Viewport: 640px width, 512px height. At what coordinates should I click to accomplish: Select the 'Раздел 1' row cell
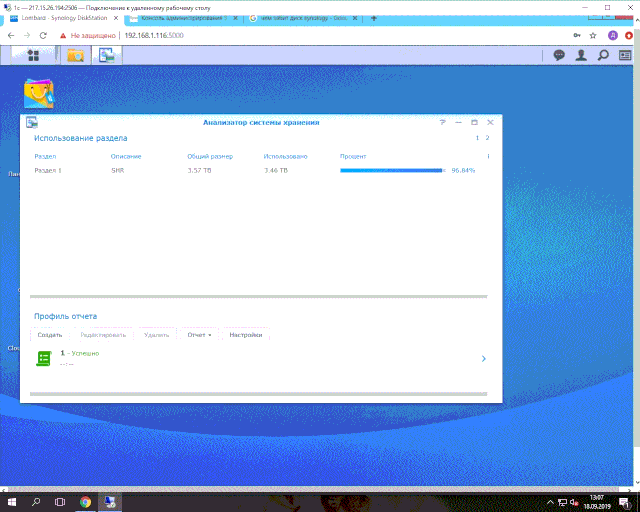coord(48,170)
